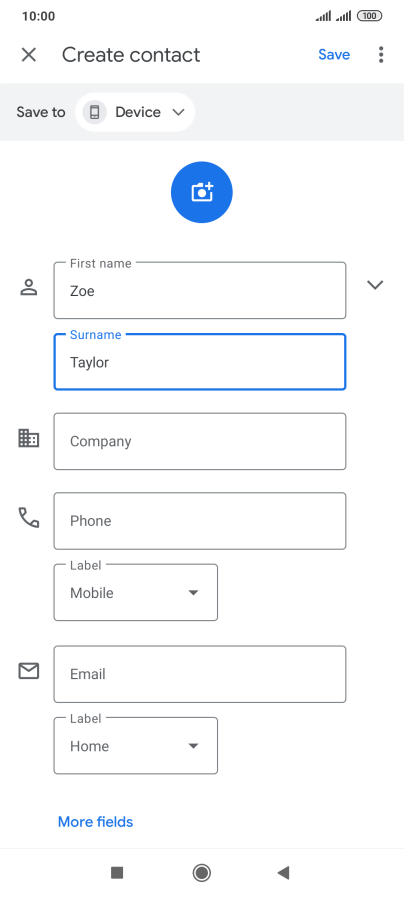Focus the First name field containing Zoe

pyautogui.click(x=200, y=291)
